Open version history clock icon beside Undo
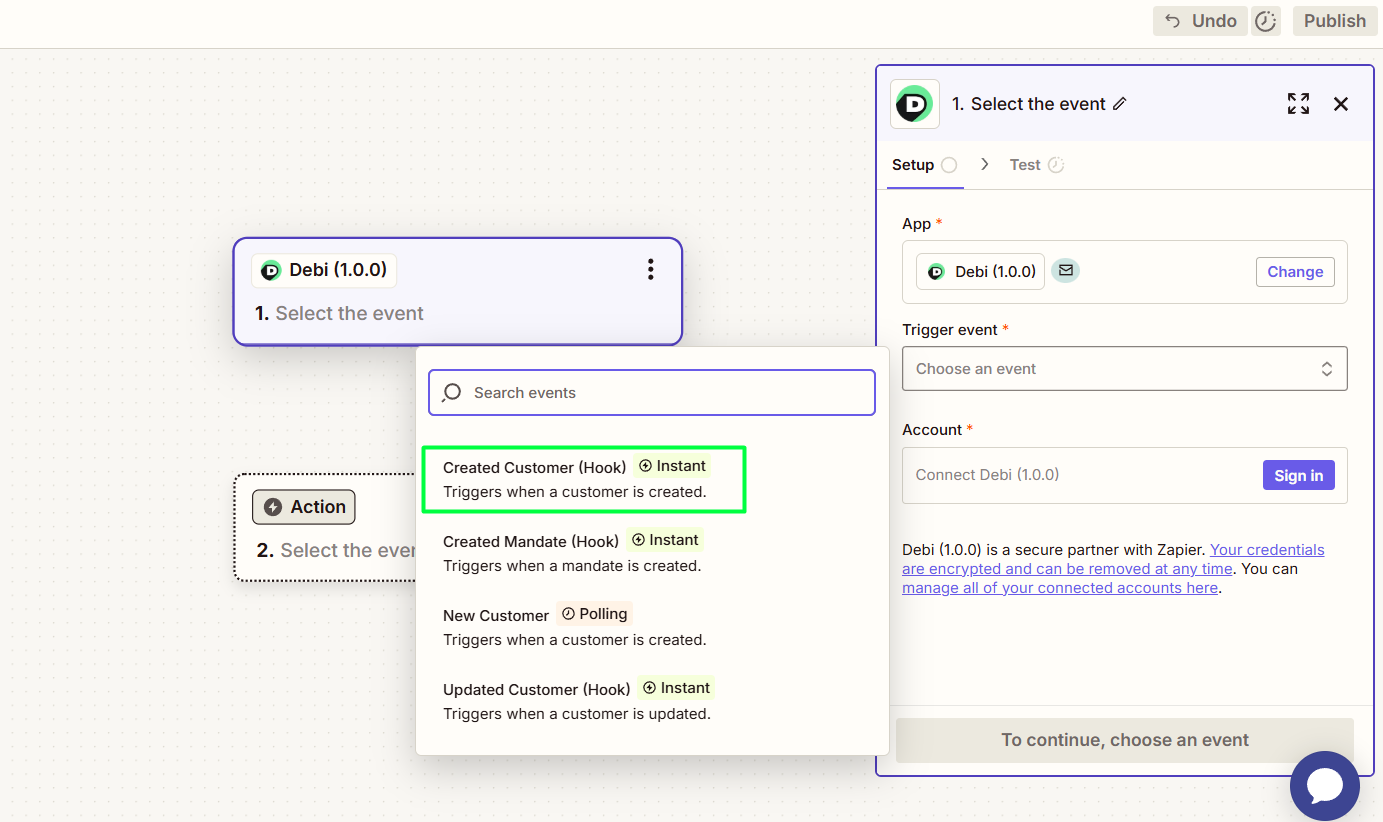This screenshot has height=822, width=1383. click(x=1266, y=21)
